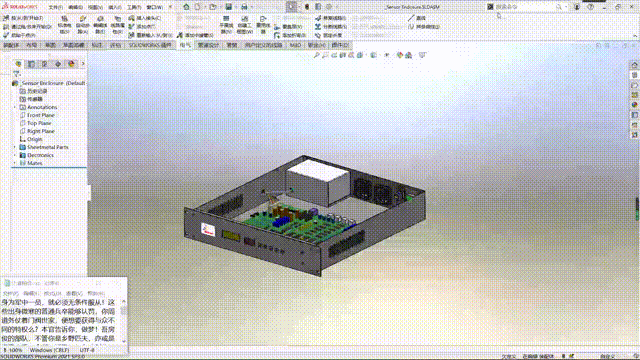Select the cursor Select tool icon
This screenshot has height=360, width=640.
point(291,7)
